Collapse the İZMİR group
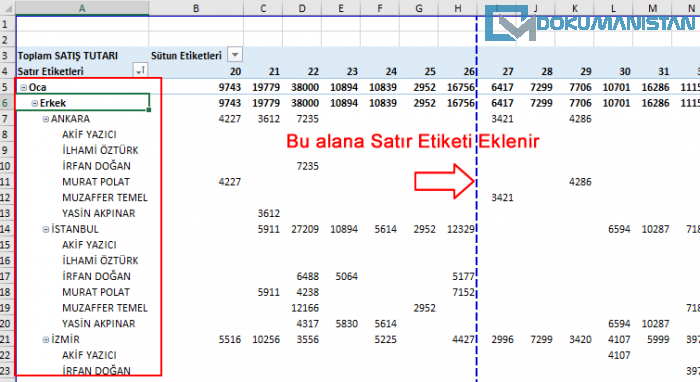The height and width of the screenshot is (382, 700). (46, 340)
